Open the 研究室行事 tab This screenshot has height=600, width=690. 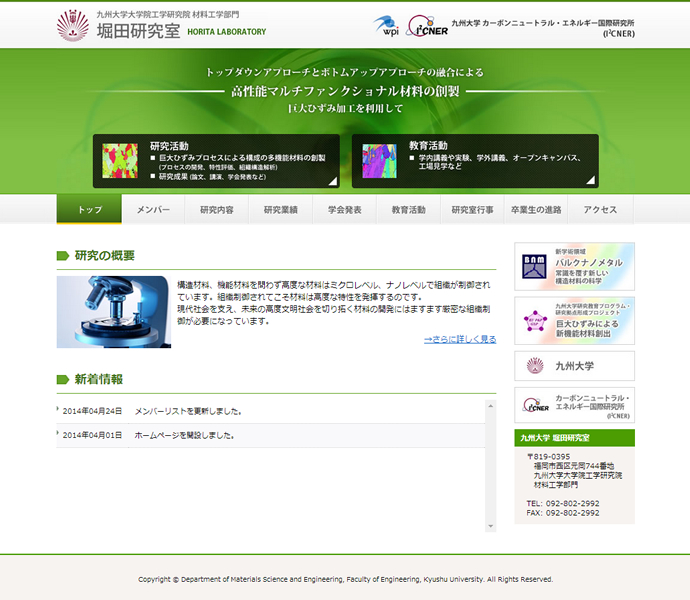[472, 210]
